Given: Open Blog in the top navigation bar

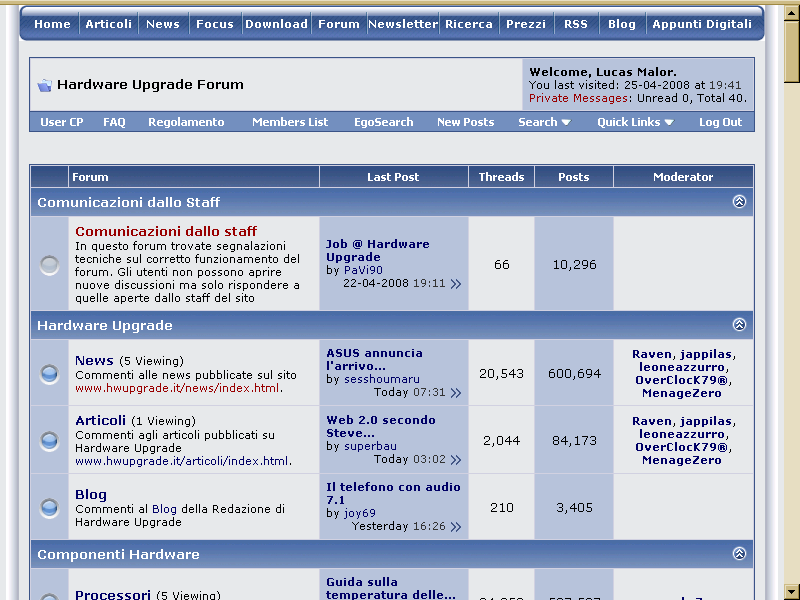Looking at the screenshot, I should click(622, 24).
